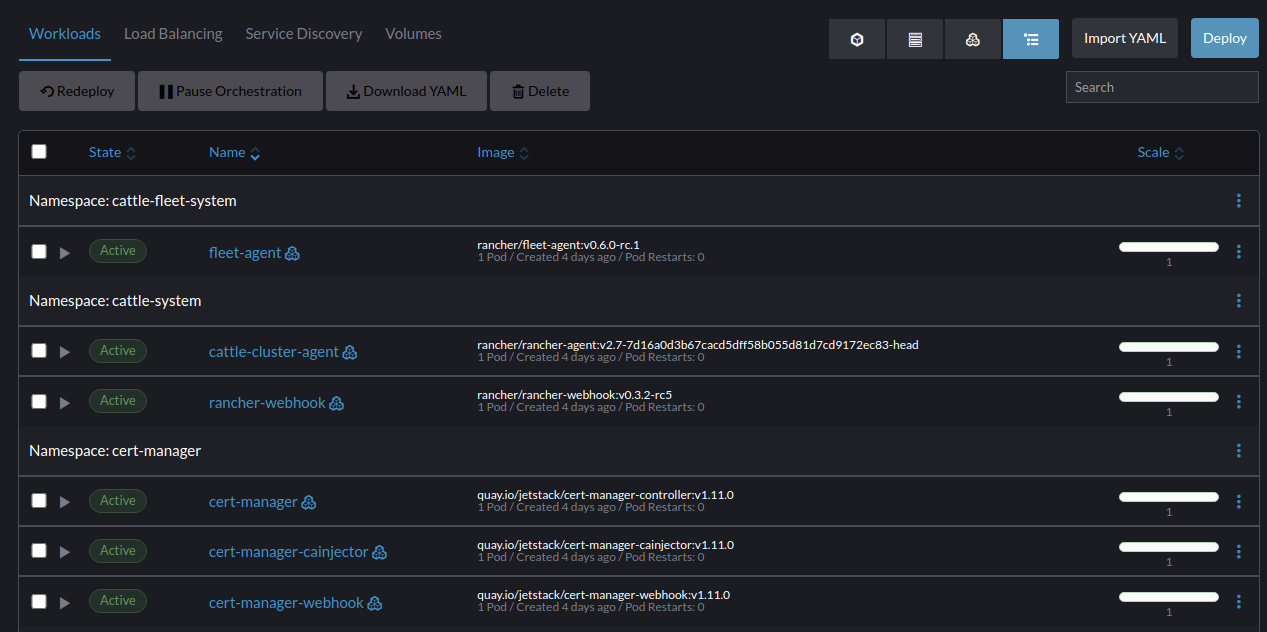
Task: Click the Deploy button
Action: [1224, 38]
